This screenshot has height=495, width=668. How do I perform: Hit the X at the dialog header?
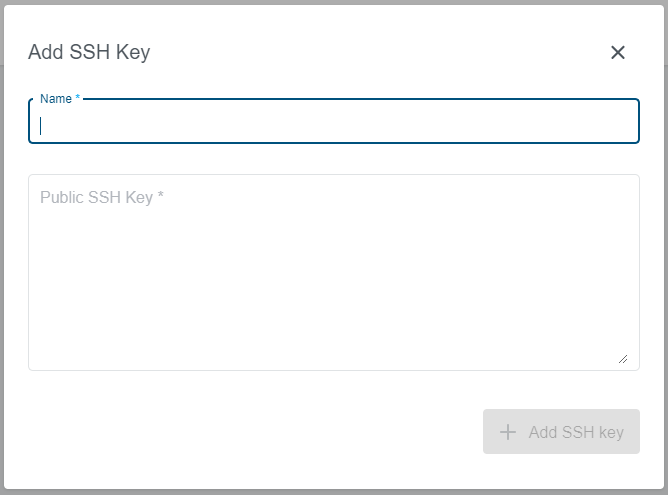click(x=618, y=53)
